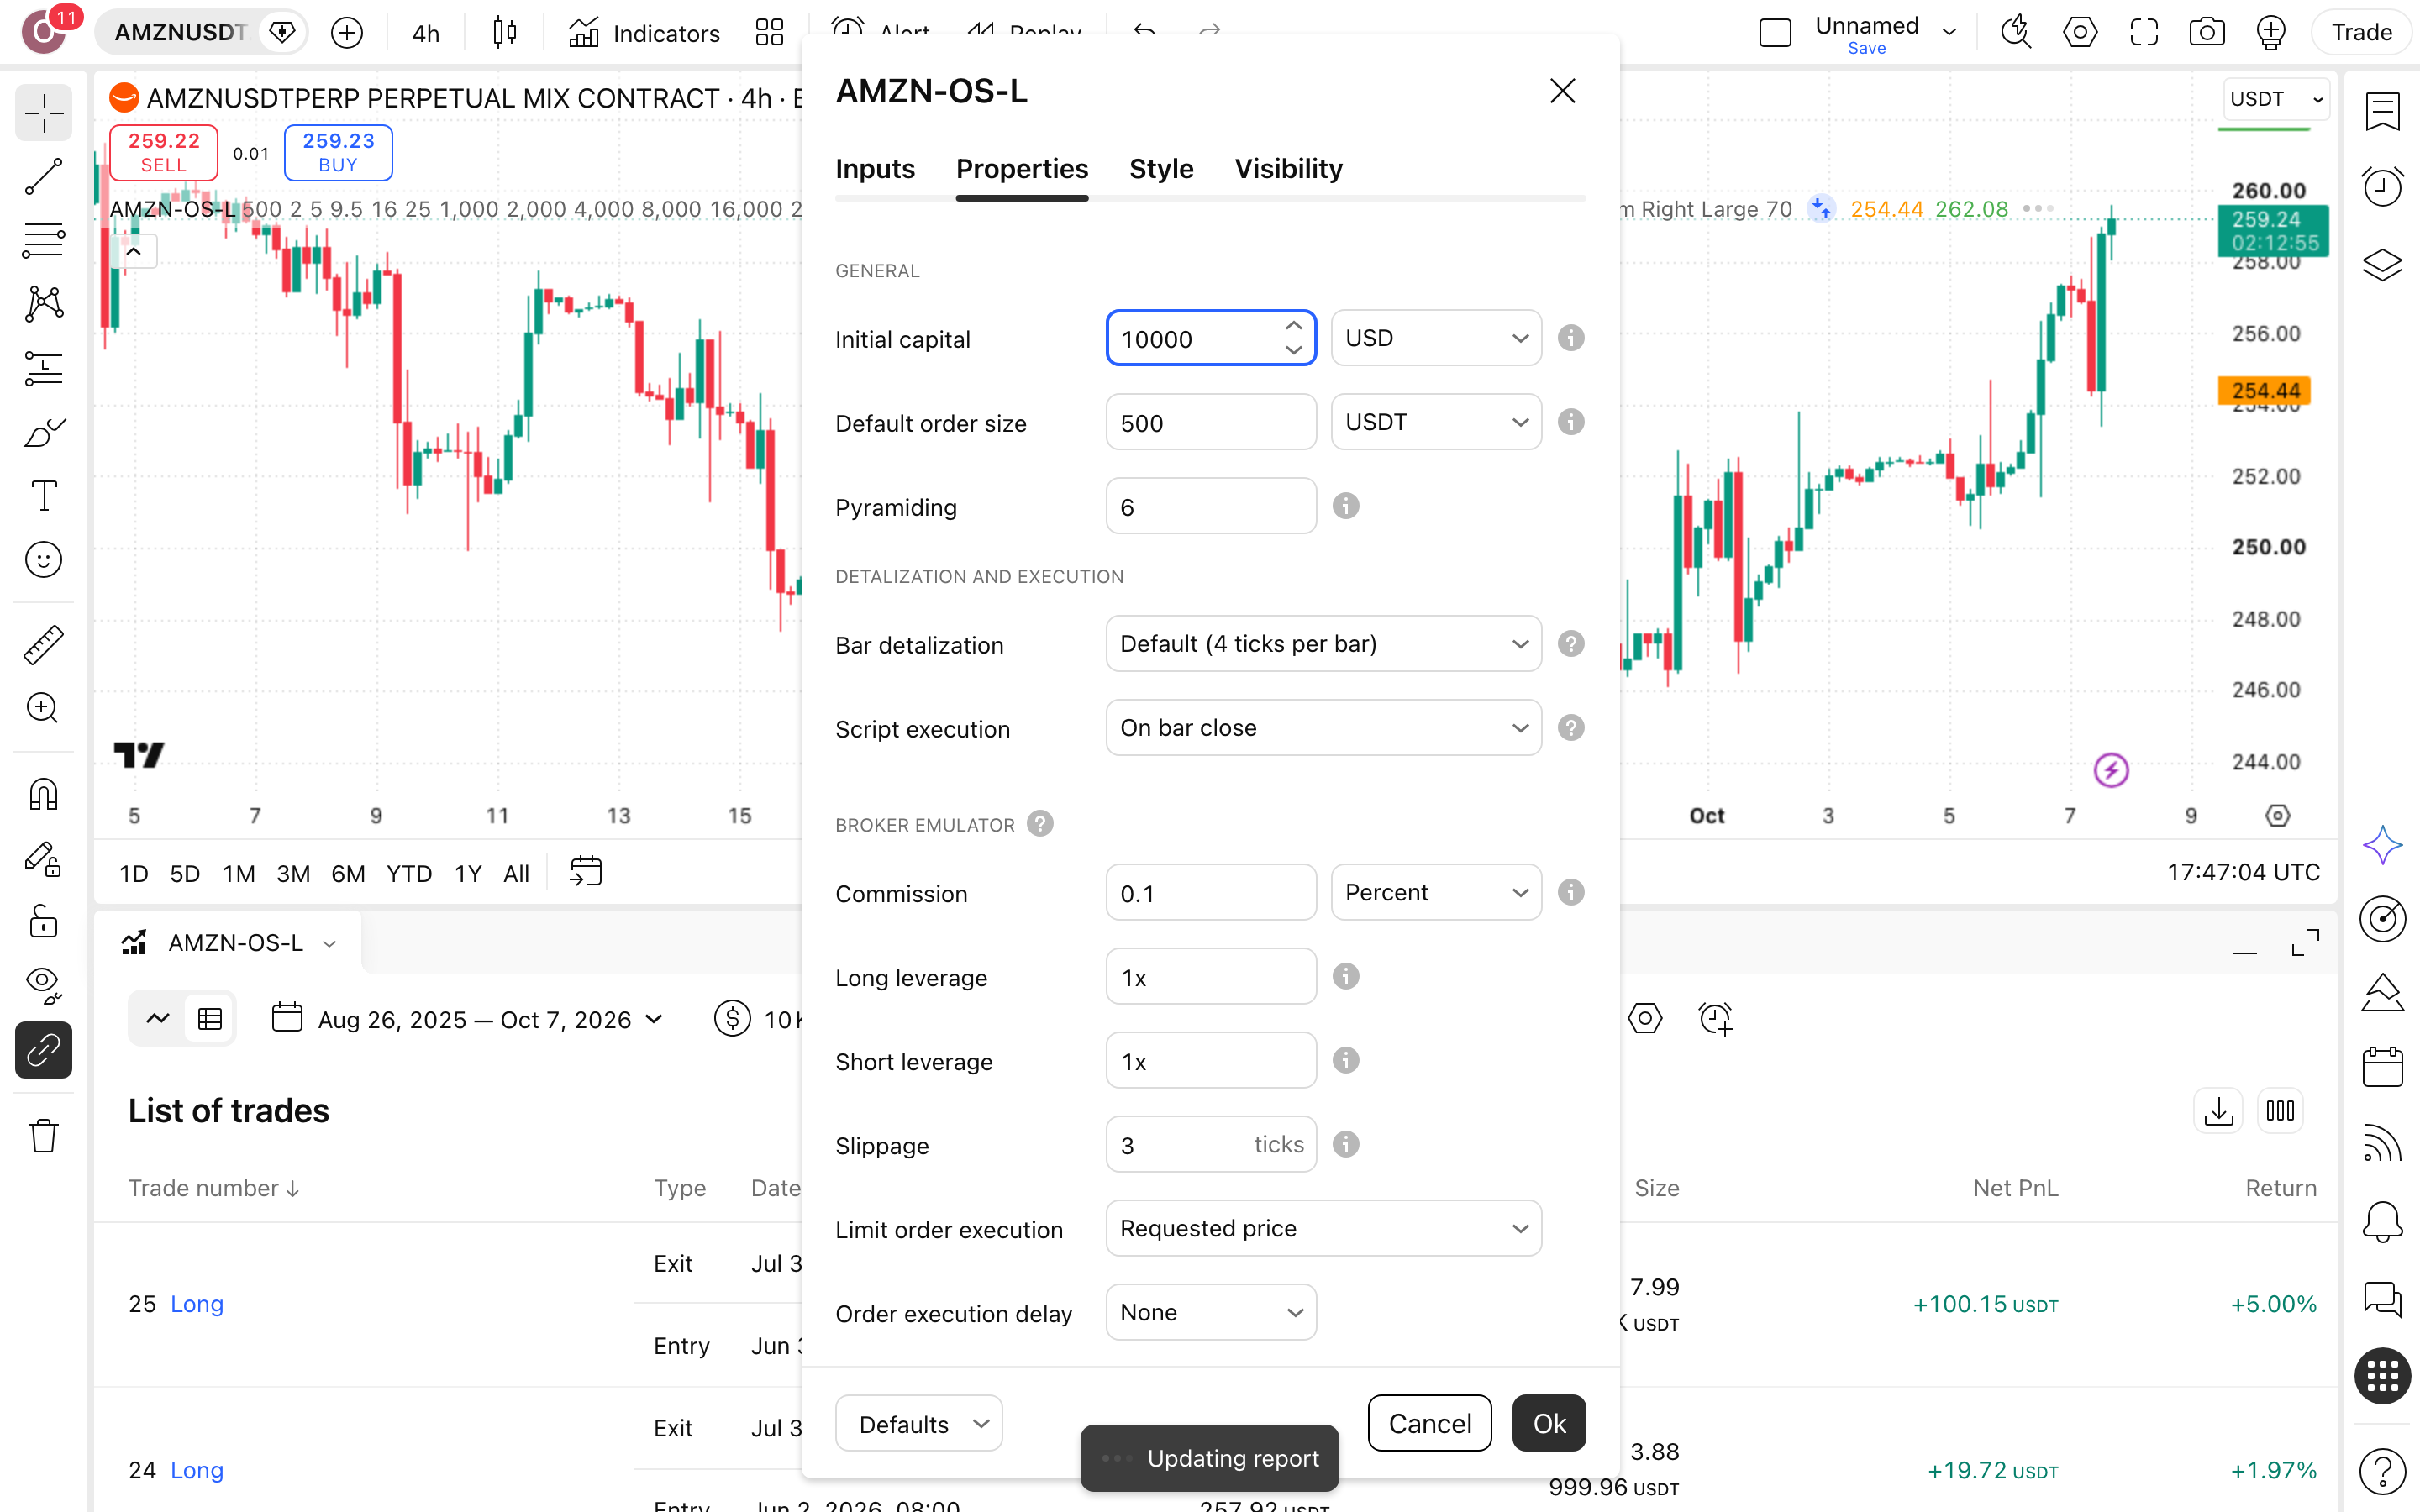Screen dimensions: 2420x1512
Task: Open the go to date calendar icon
Action: (585, 872)
